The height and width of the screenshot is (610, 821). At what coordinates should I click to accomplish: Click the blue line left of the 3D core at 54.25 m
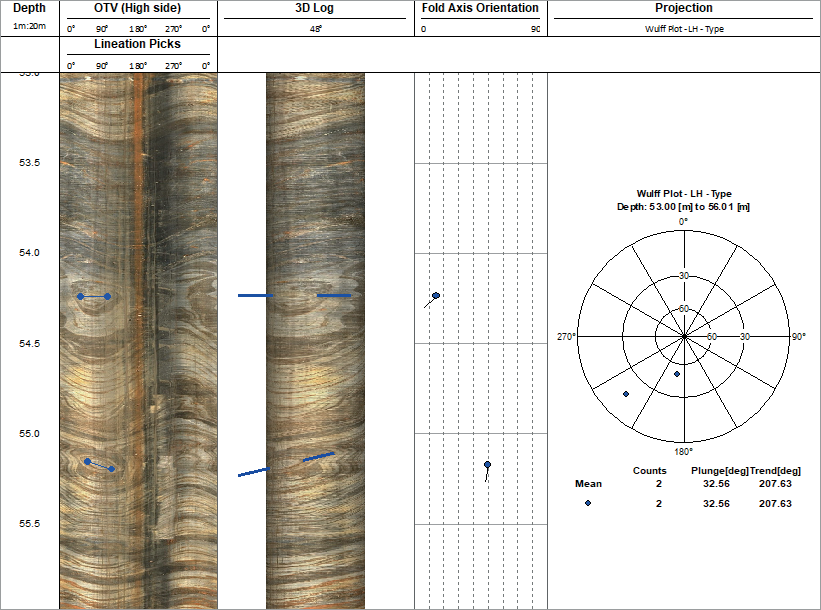tap(254, 296)
